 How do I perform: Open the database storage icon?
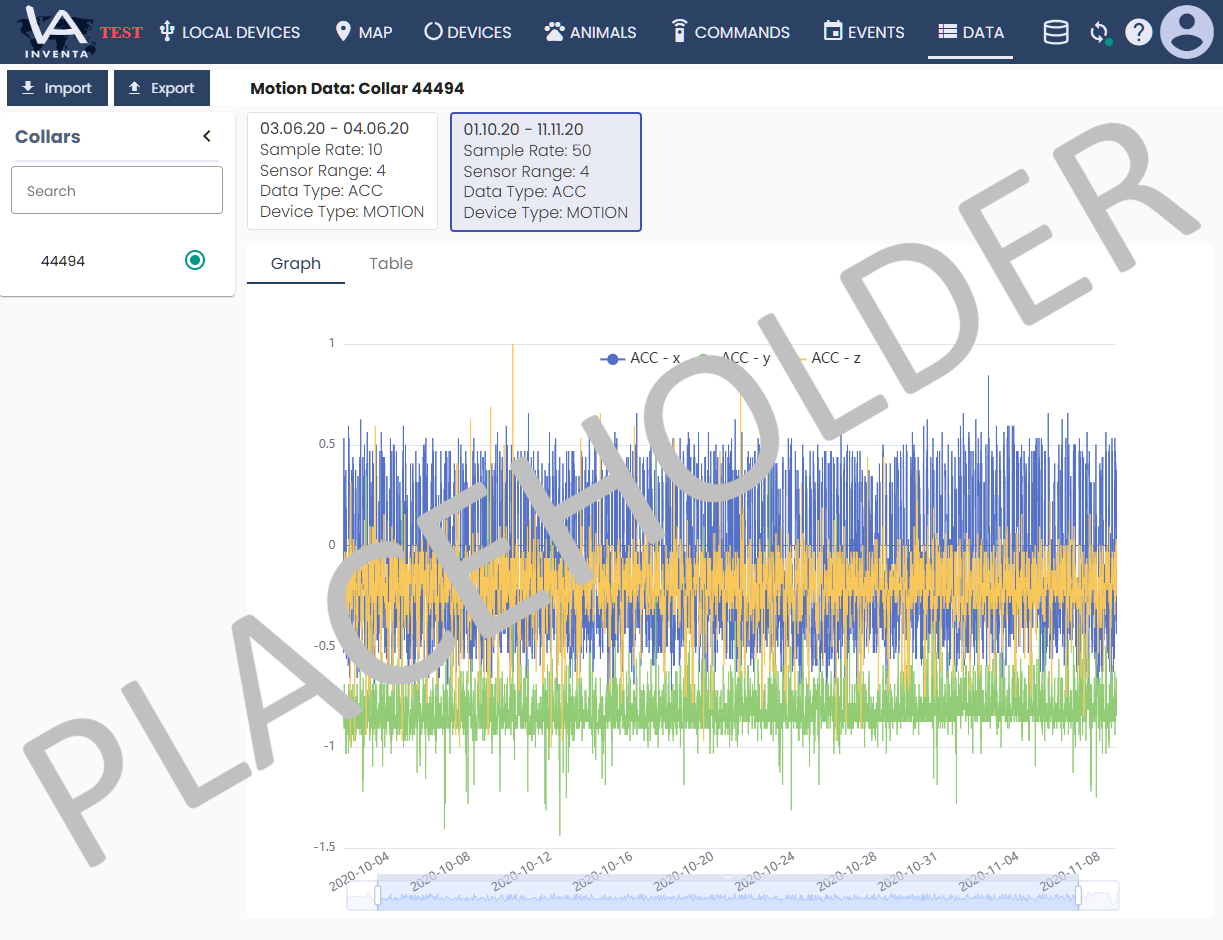[1055, 32]
